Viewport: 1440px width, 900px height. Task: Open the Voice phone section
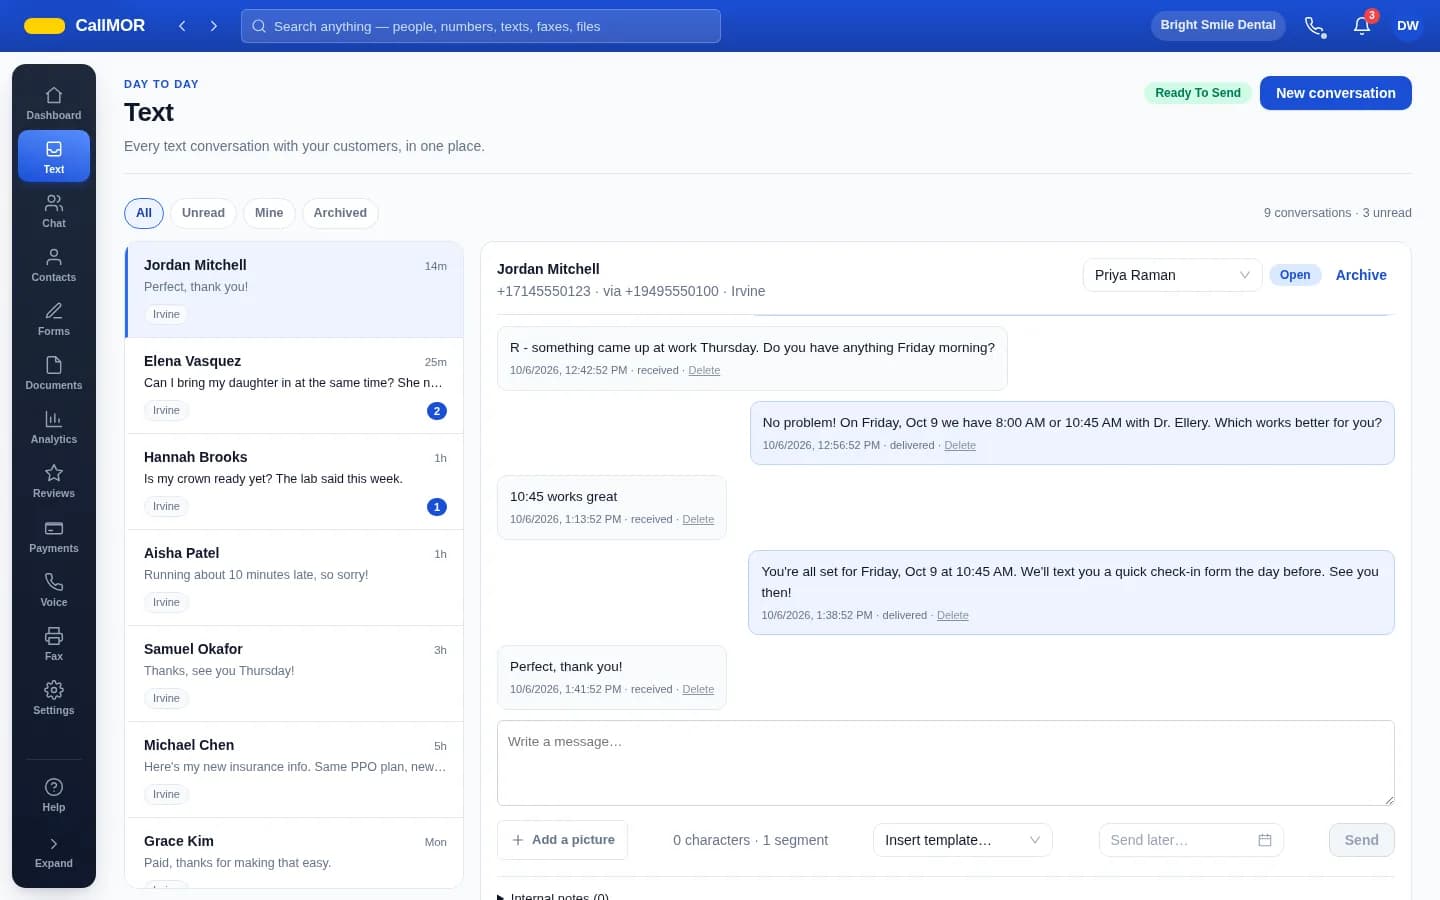tap(54, 590)
